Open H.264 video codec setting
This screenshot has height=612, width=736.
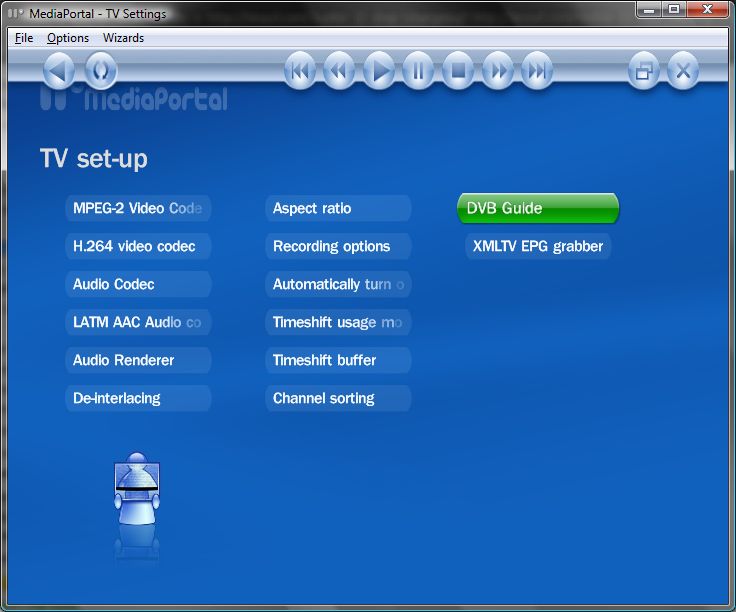[138, 246]
